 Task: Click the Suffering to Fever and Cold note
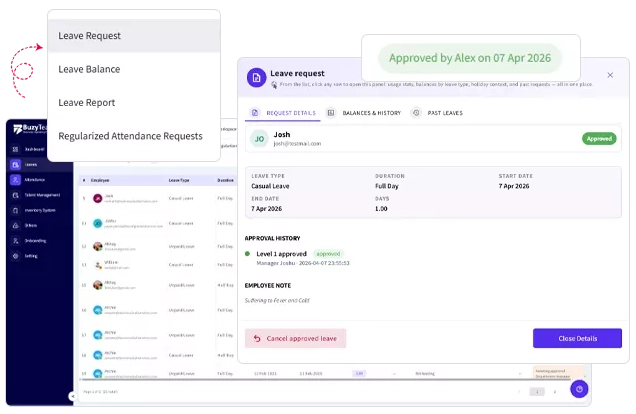277,300
